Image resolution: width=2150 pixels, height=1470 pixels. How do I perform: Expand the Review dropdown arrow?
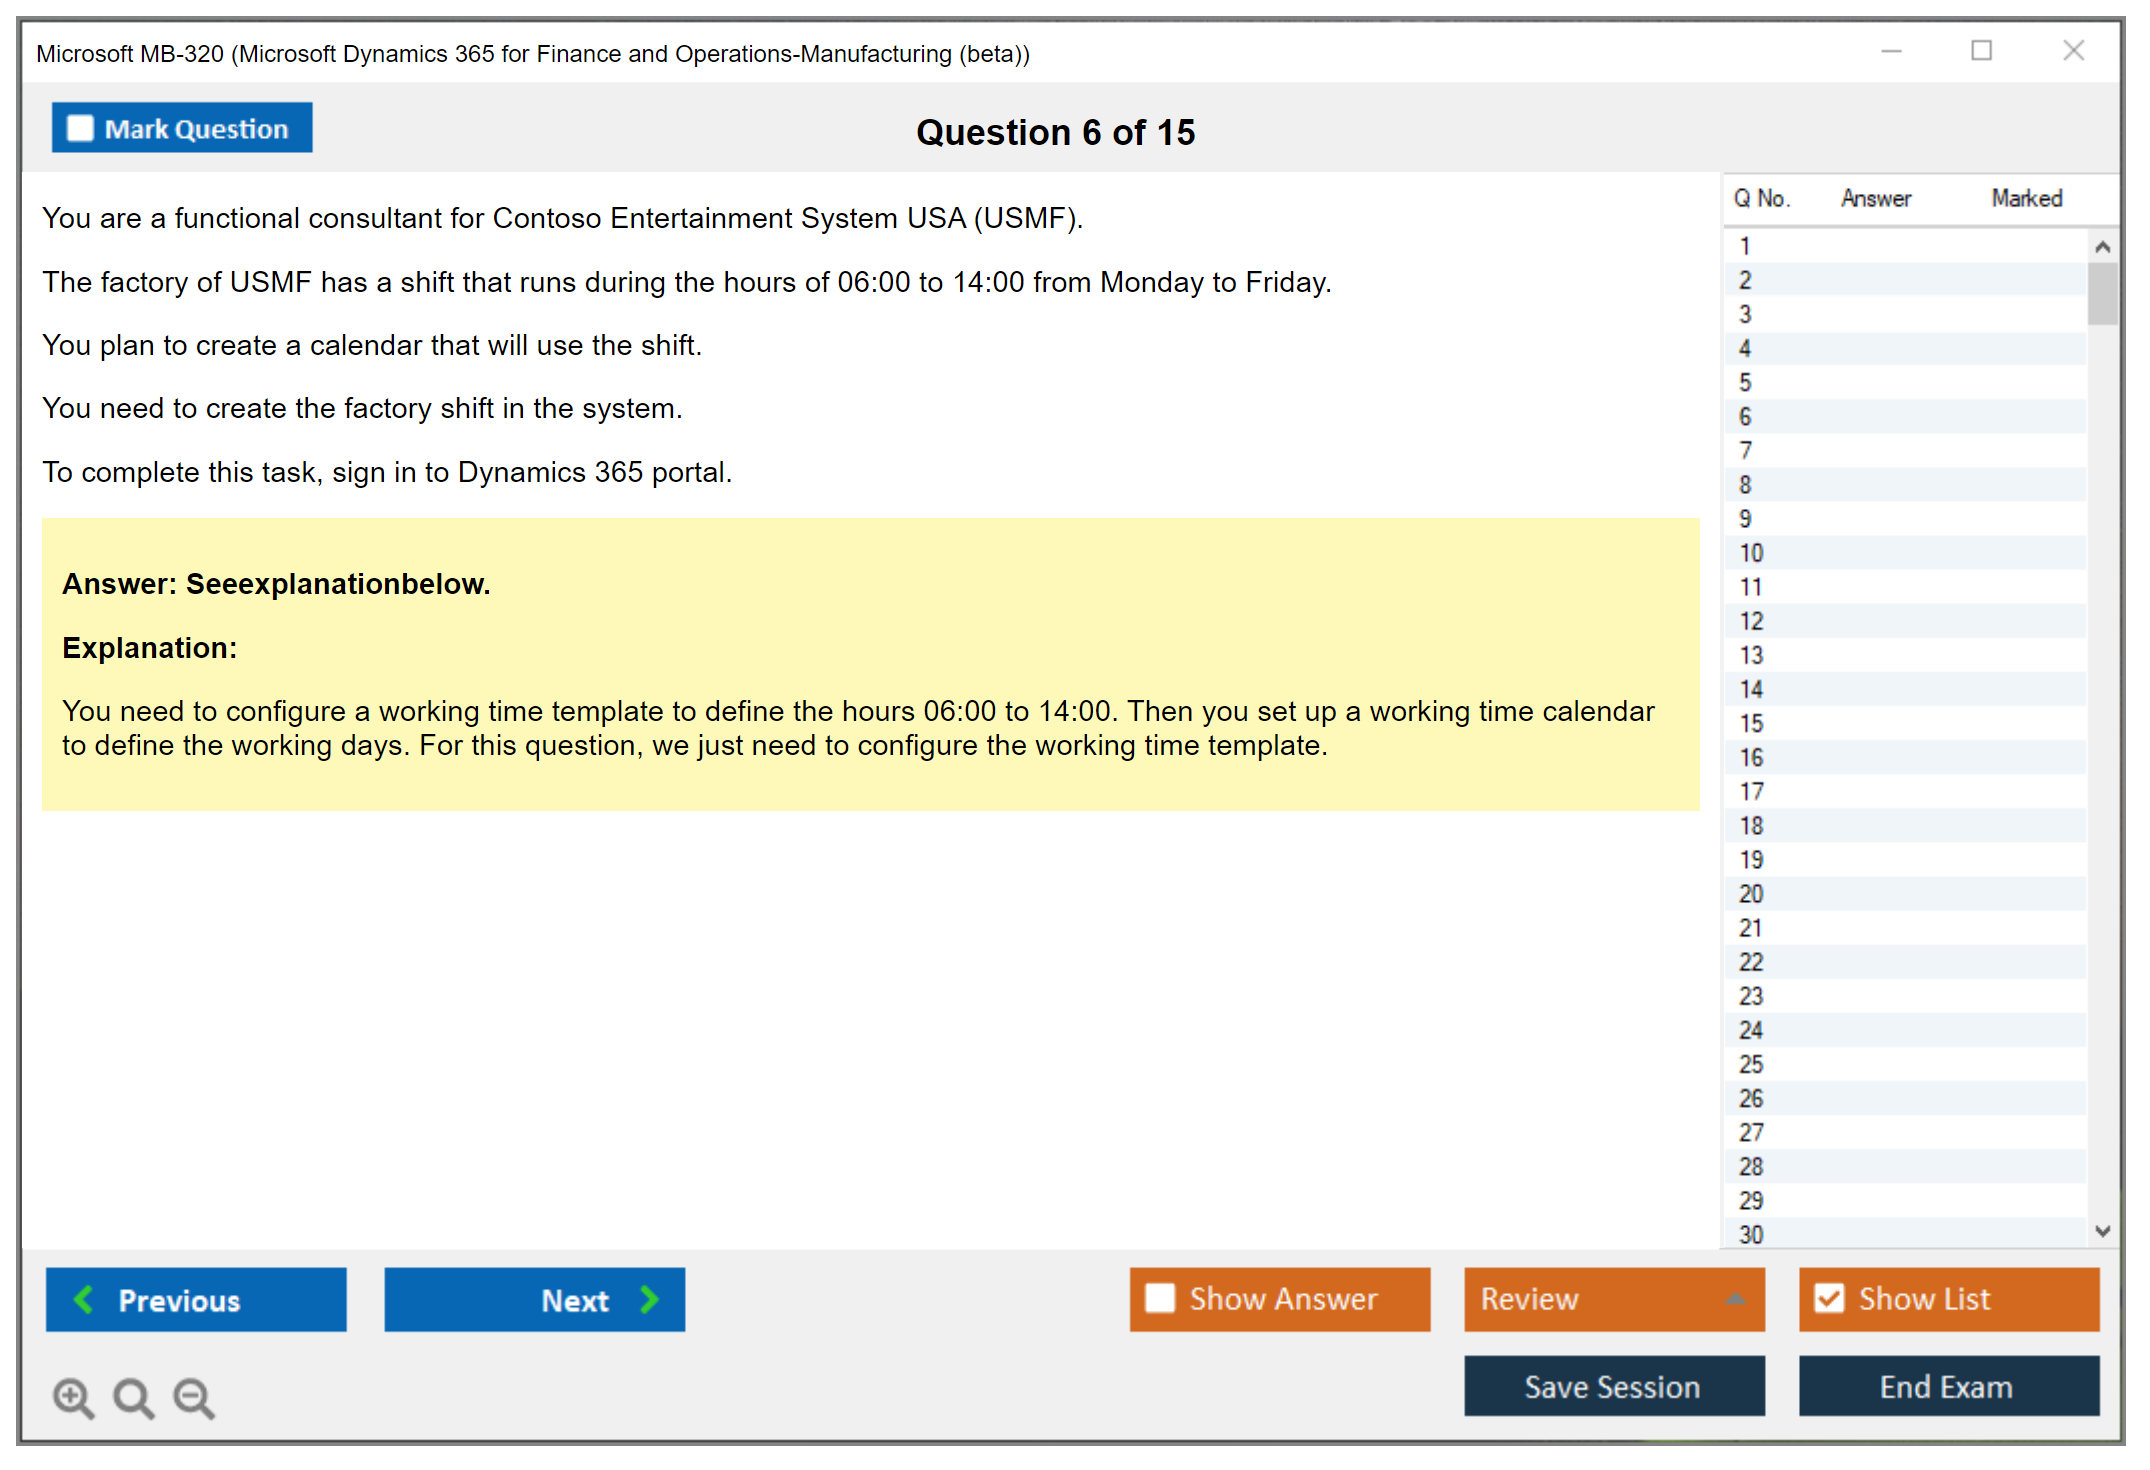[x=1735, y=1299]
